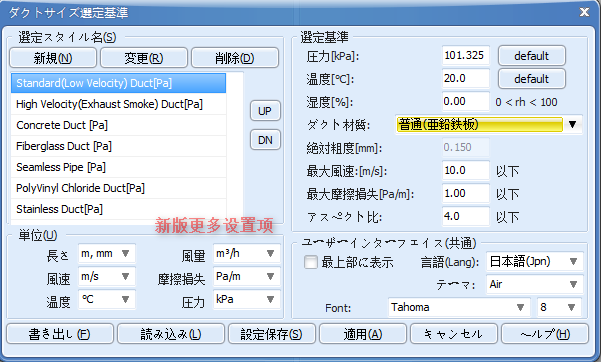Open the テーマ theme dropdown
Image resolution: width=601 pixels, height=362 pixels.
pos(535,285)
